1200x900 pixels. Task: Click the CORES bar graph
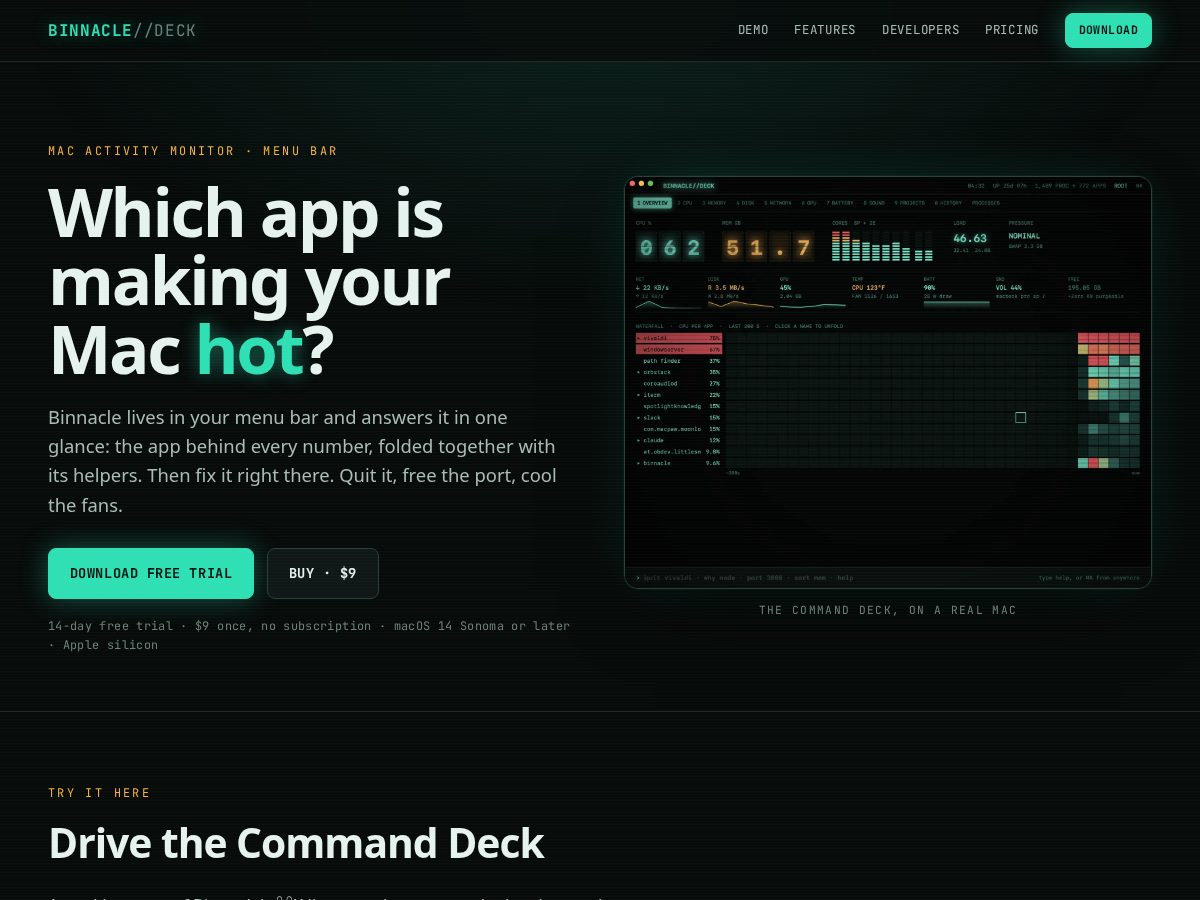pos(882,246)
